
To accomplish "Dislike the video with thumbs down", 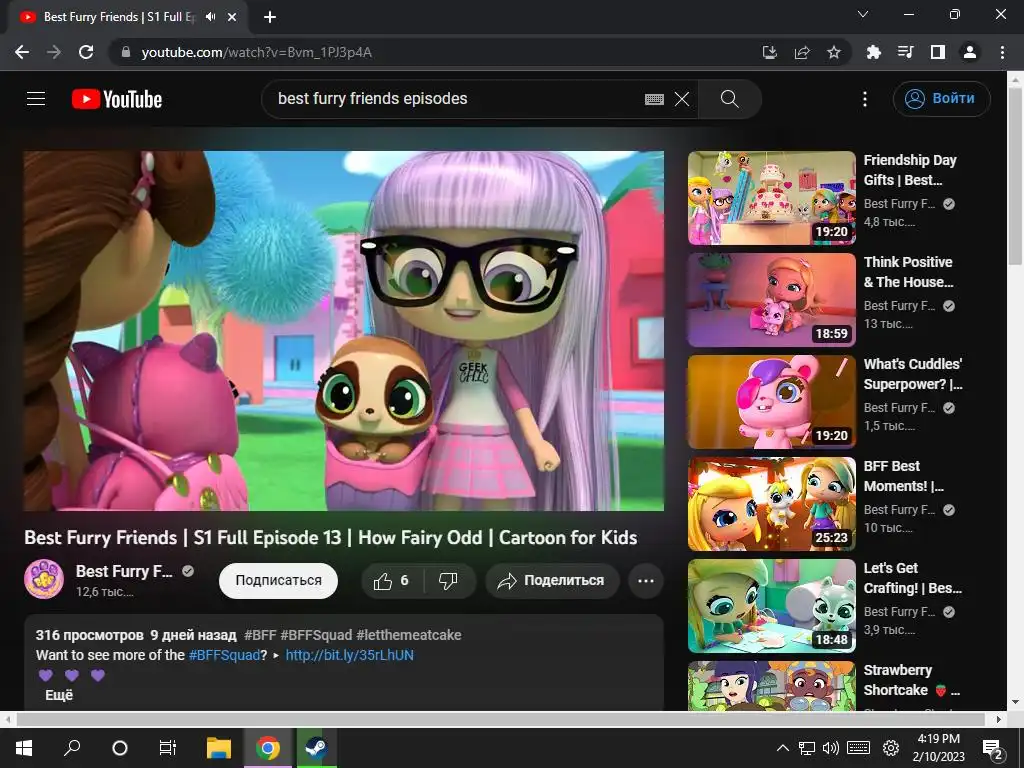I will (x=448, y=581).
